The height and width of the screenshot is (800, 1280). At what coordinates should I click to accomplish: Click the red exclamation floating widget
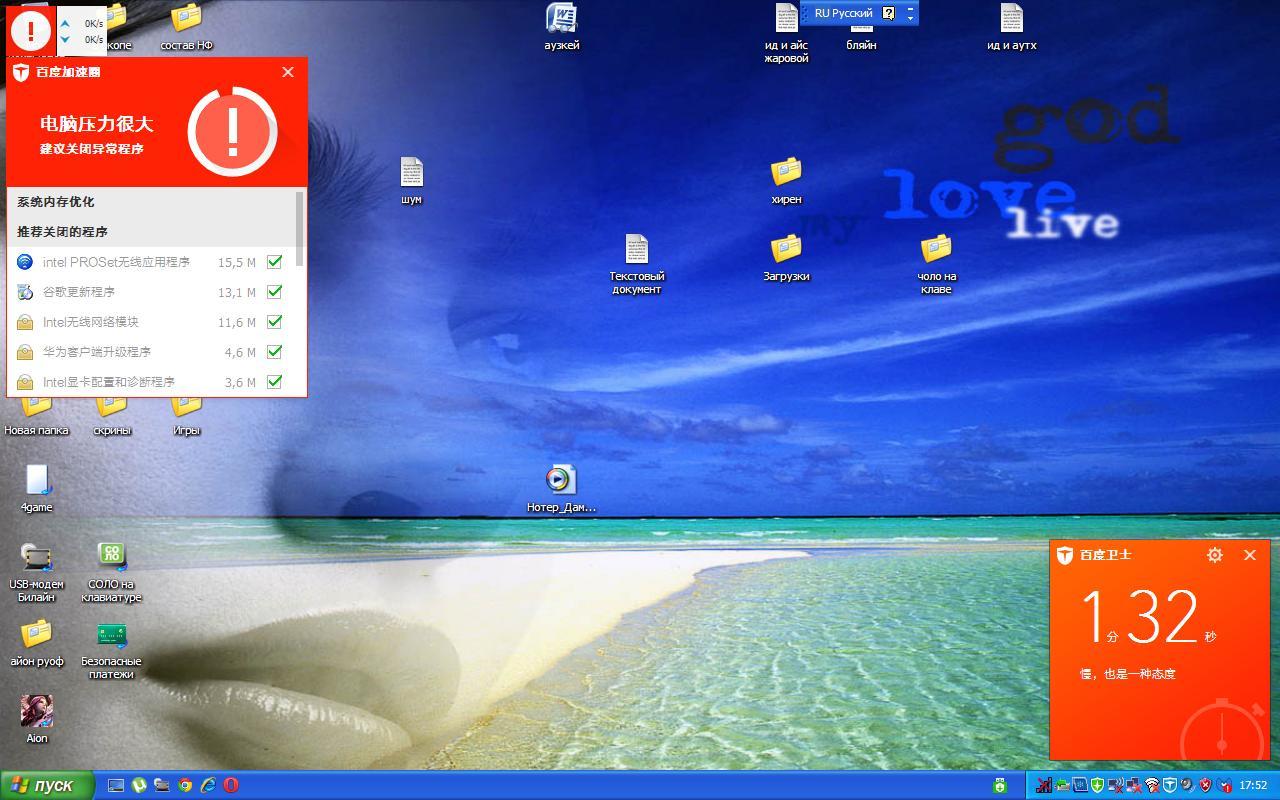pyautogui.click(x=30, y=31)
